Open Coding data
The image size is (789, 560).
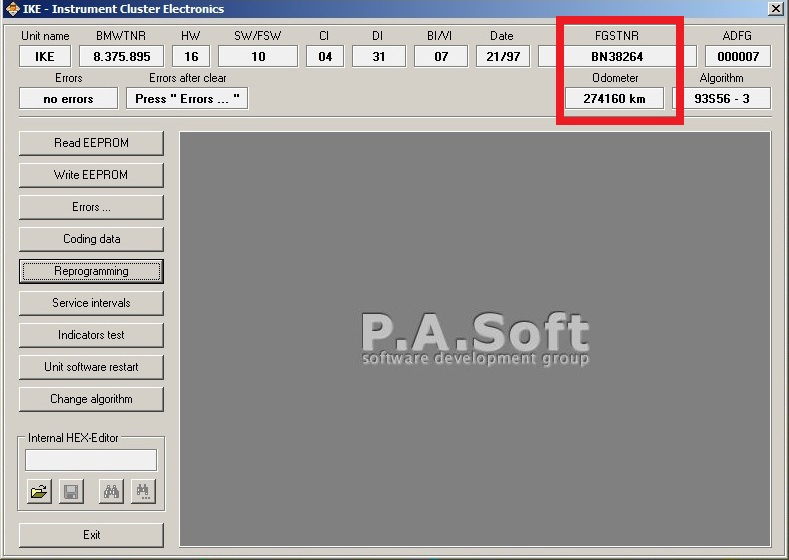[91, 239]
